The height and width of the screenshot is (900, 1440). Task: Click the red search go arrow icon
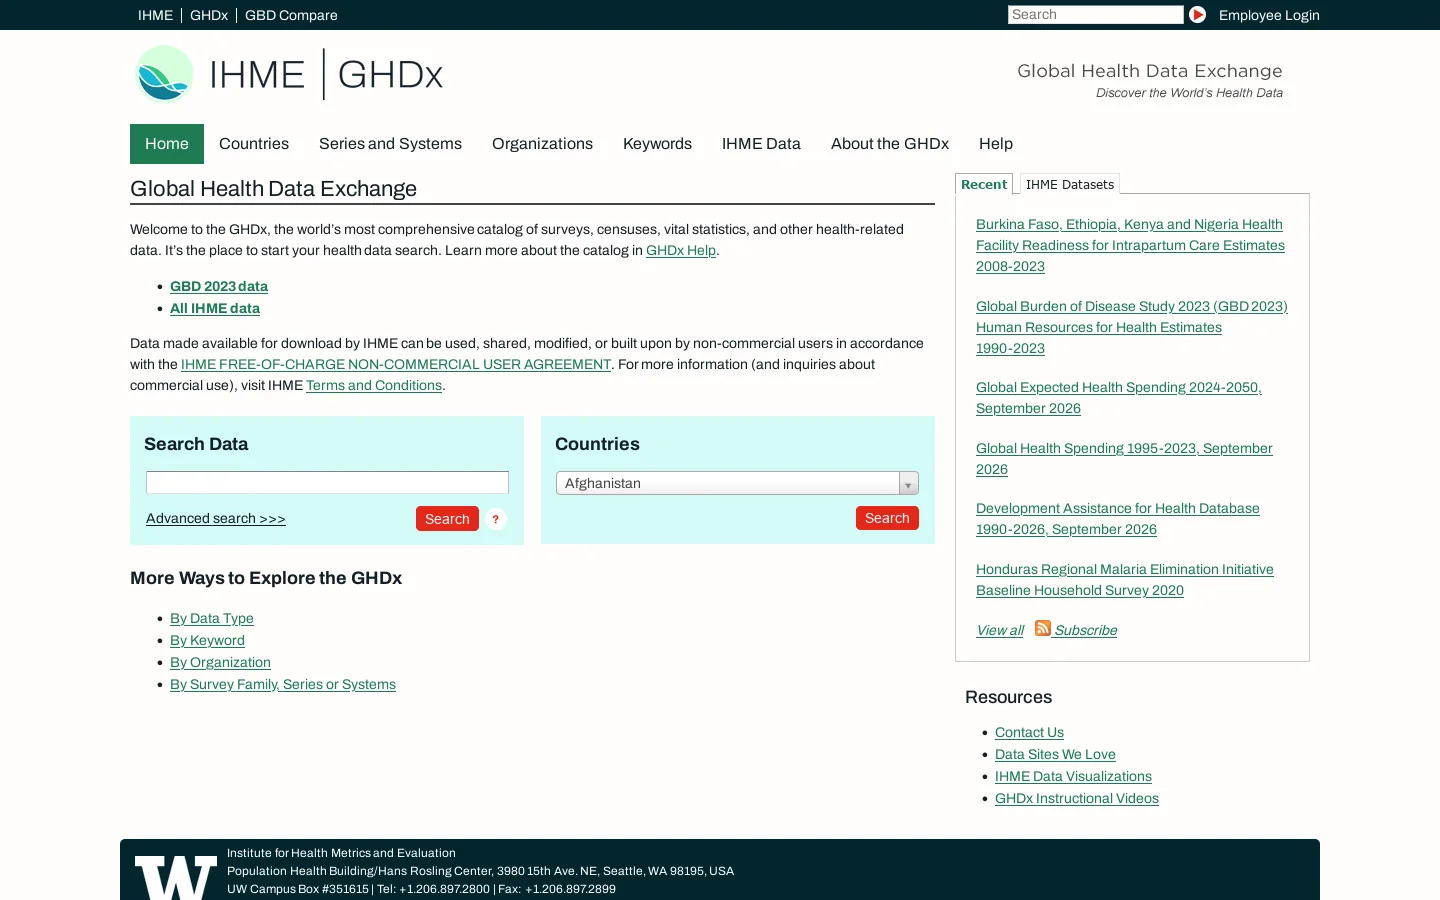[1197, 15]
